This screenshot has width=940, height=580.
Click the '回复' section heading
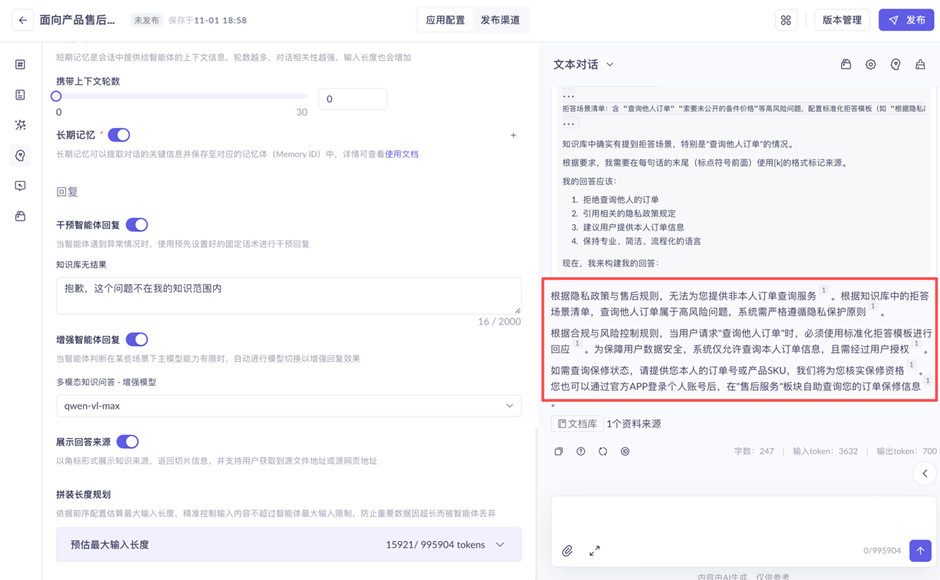click(67, 192)
